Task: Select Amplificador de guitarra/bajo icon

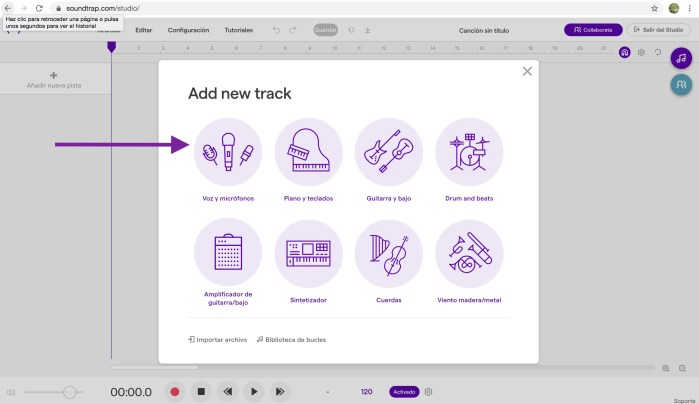Action: pos(228,252)
